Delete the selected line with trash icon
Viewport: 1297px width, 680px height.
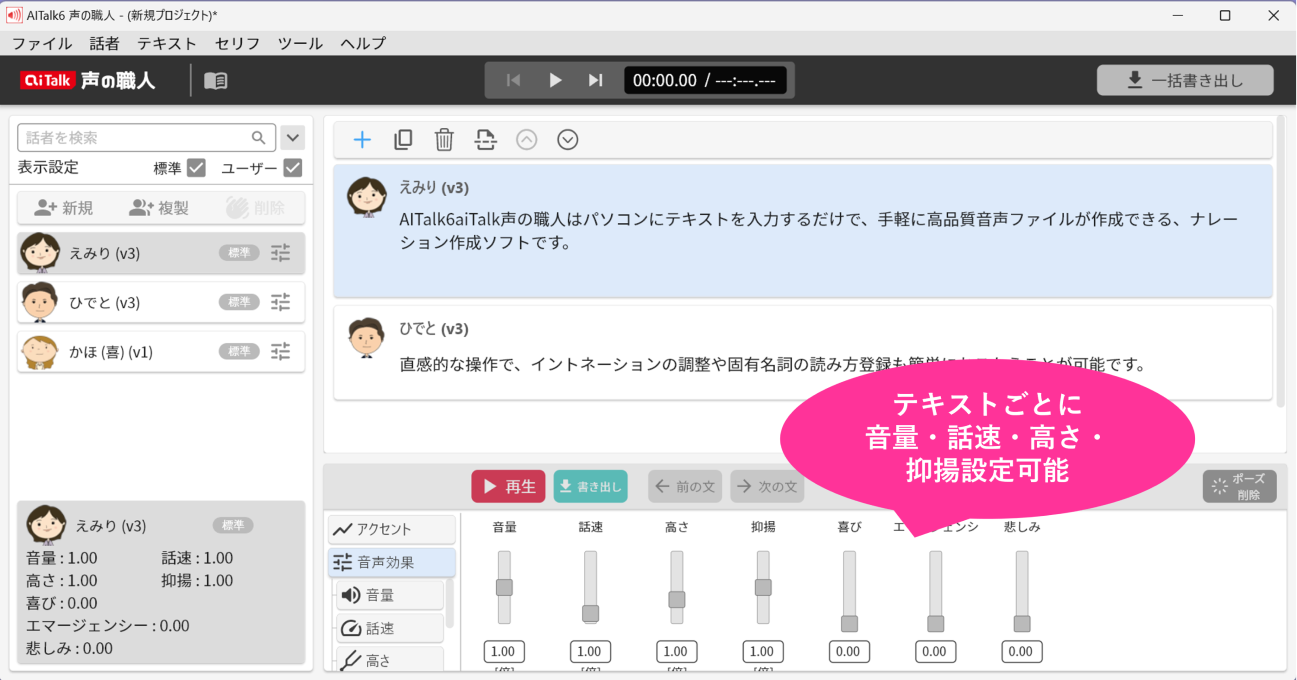(444, 140)
